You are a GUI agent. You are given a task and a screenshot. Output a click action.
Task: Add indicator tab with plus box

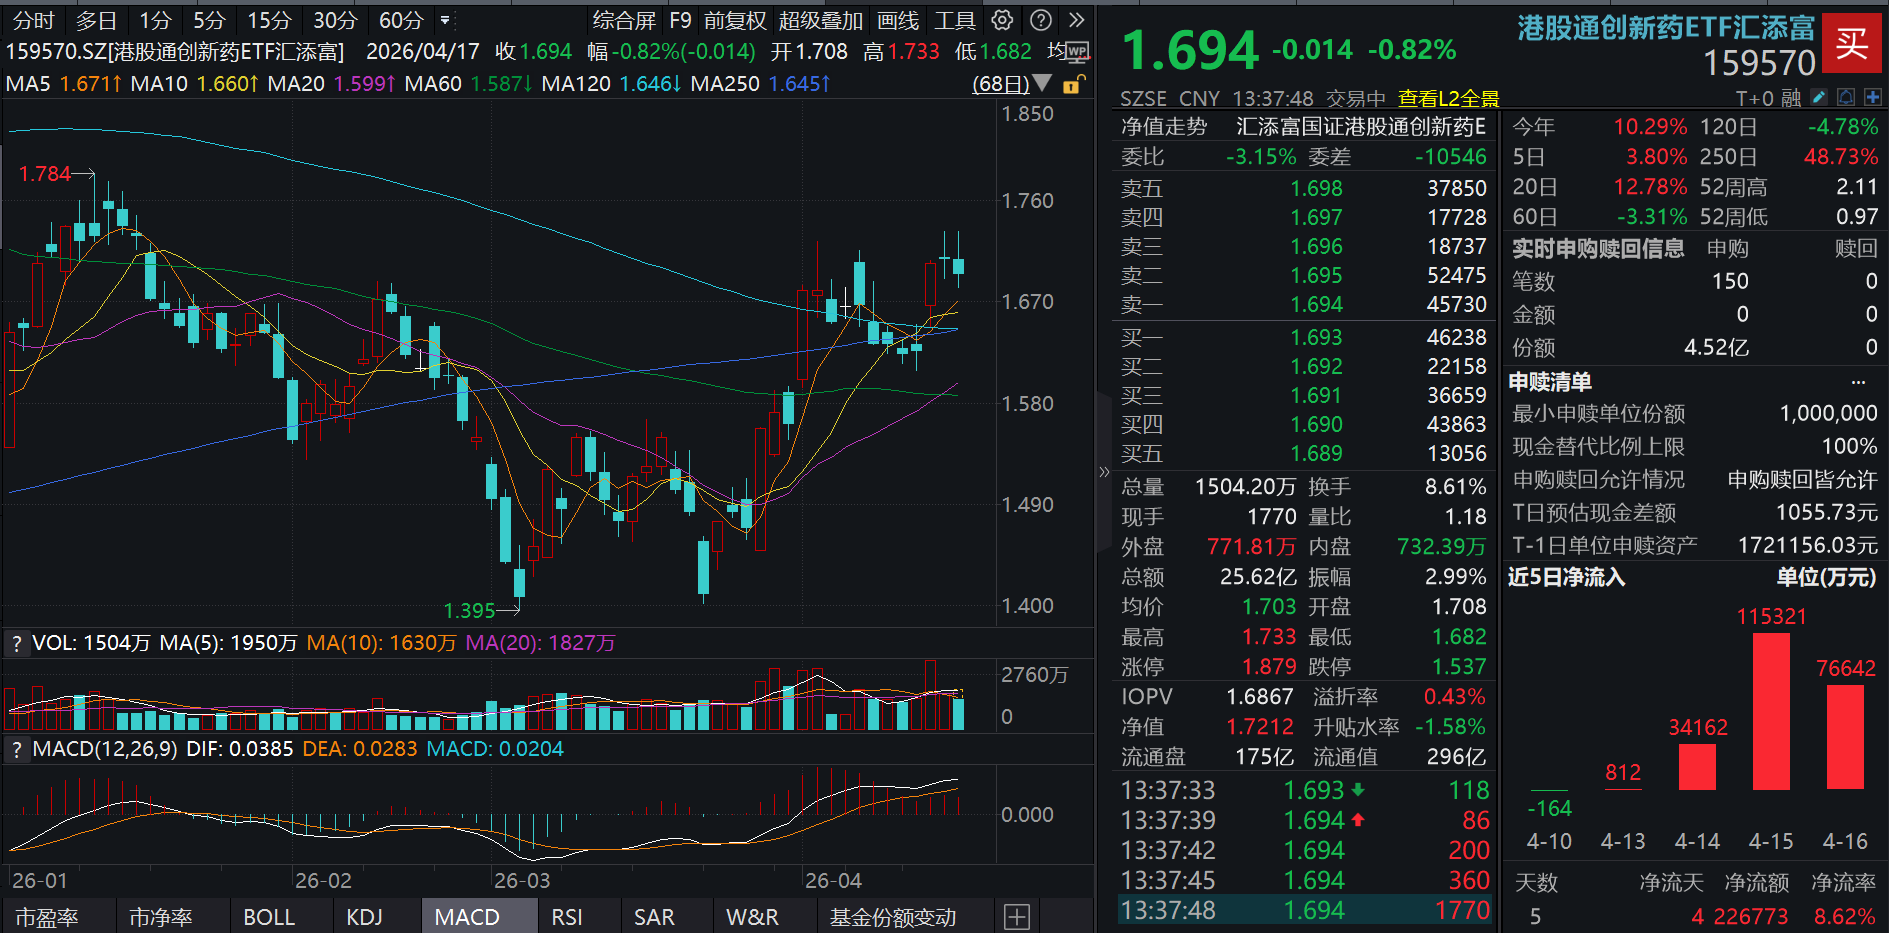(1017, 917)
